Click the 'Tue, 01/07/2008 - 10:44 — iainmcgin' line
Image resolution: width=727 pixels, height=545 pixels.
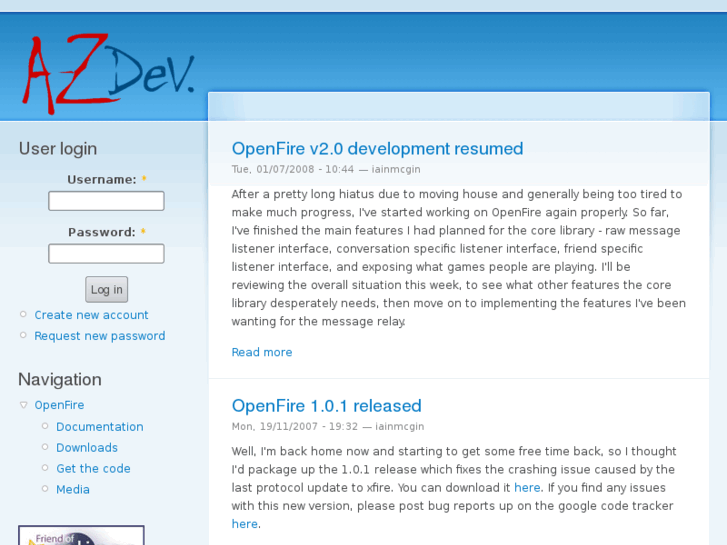[326, 169]
